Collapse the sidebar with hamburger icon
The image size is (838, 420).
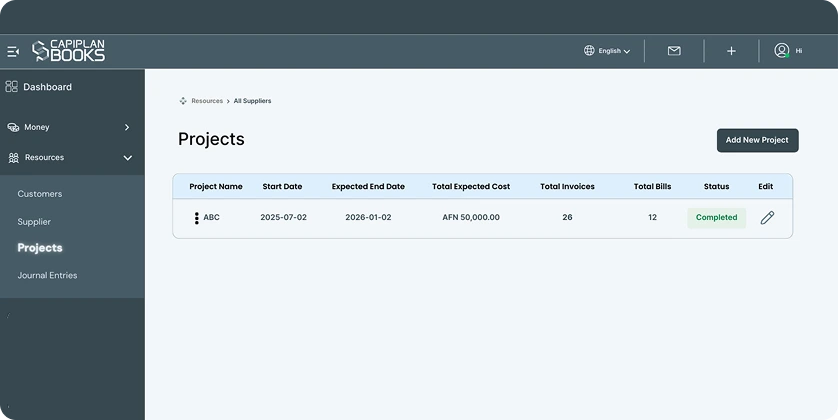[13, 51]
